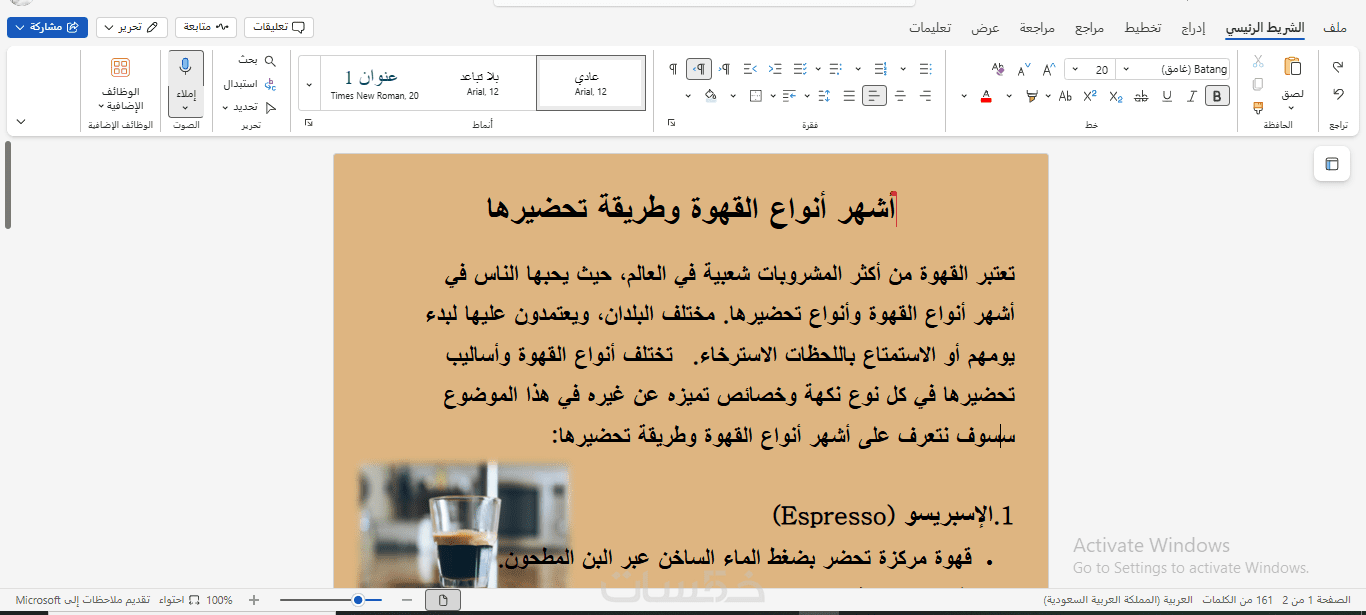1366x615 pixels.
Task: Apply the بلا تباعد No Spacing style
Action: (482, 83)
